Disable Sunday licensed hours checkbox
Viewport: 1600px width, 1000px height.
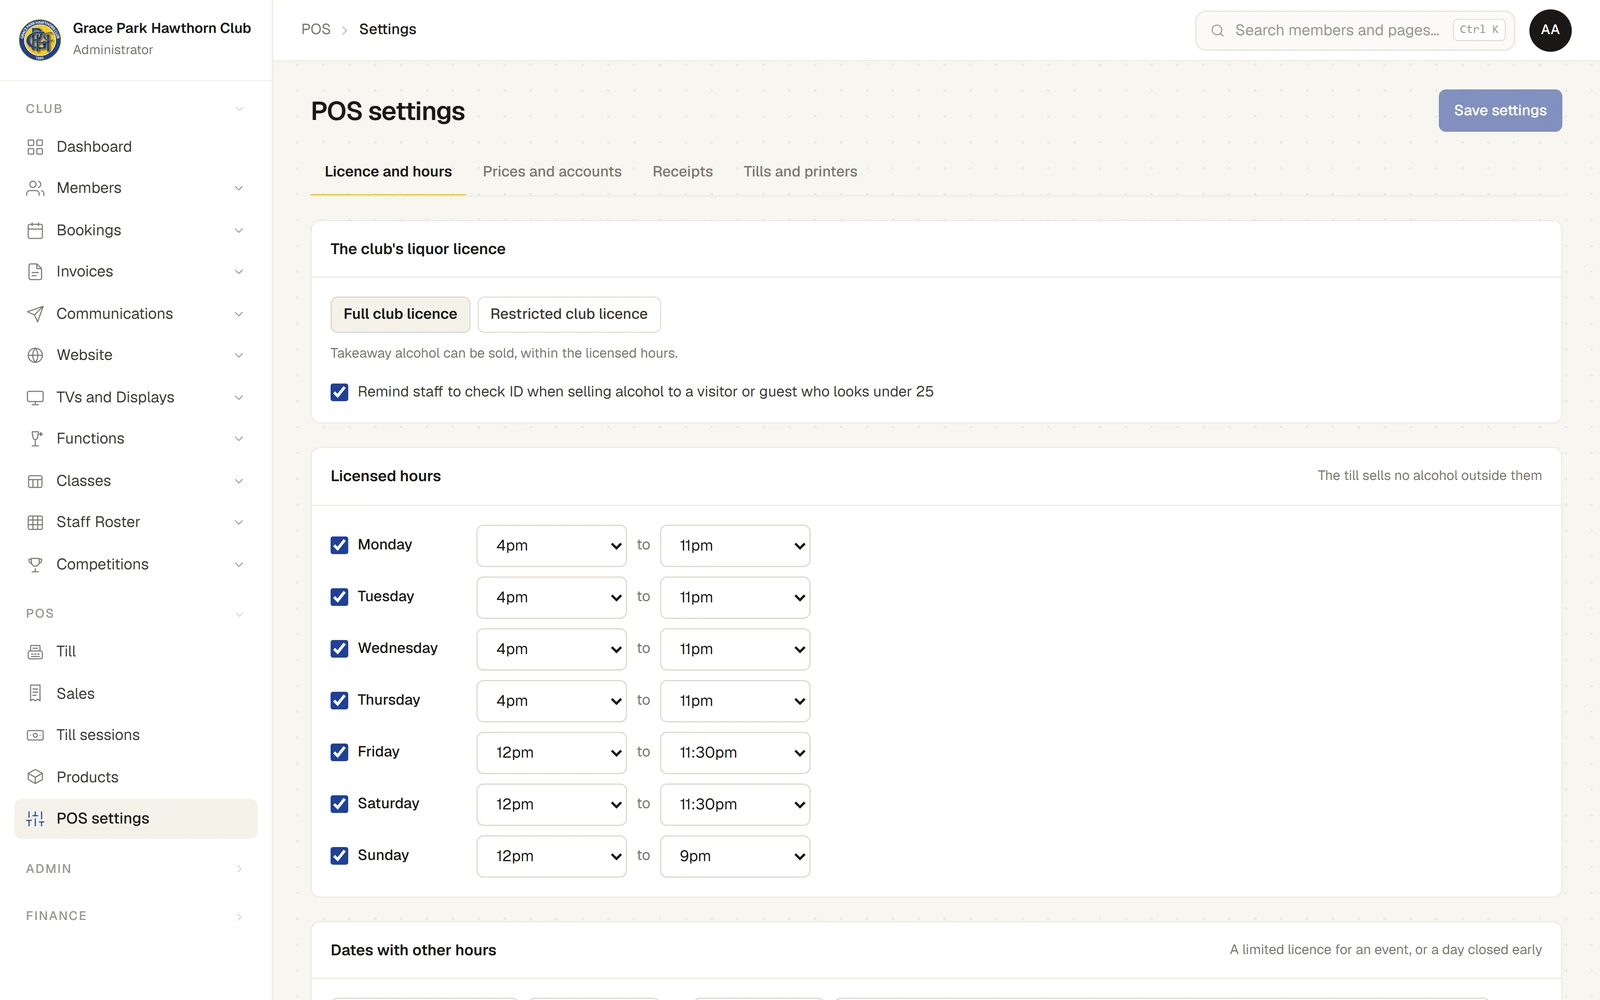point(340,856)
